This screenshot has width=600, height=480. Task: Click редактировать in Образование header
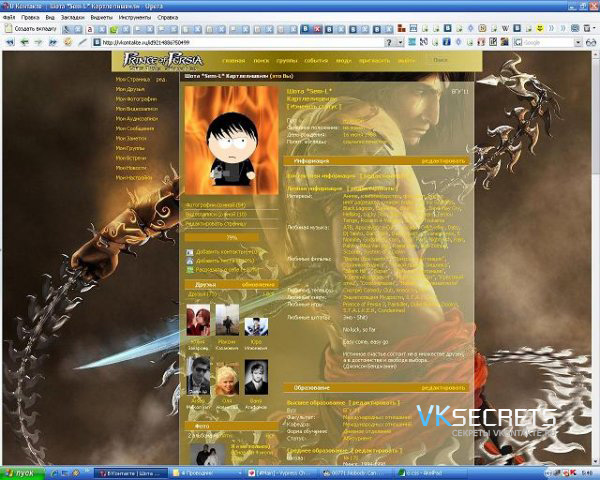[443, 388]
